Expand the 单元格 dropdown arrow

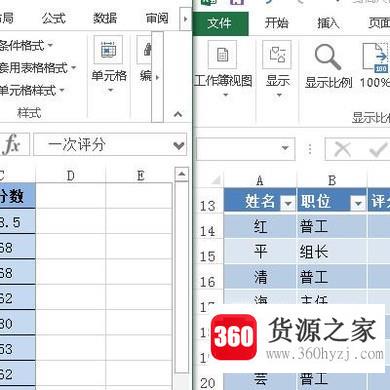110,90
